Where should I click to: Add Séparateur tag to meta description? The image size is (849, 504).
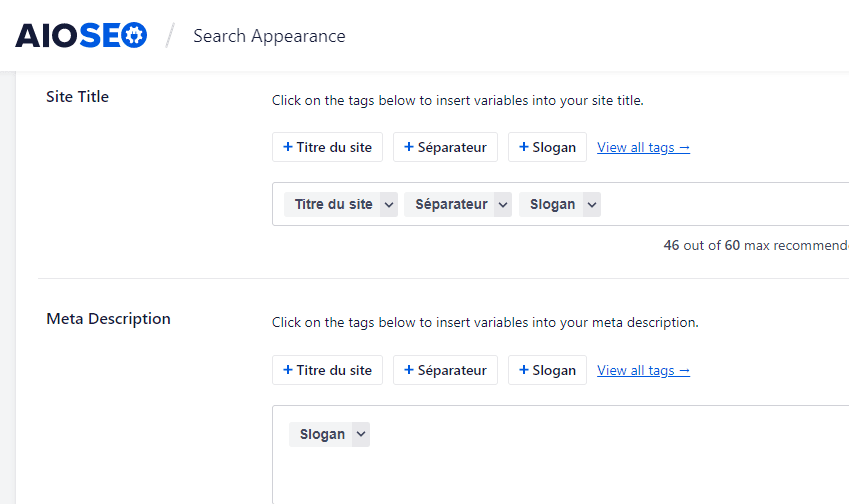coord(445,370)
